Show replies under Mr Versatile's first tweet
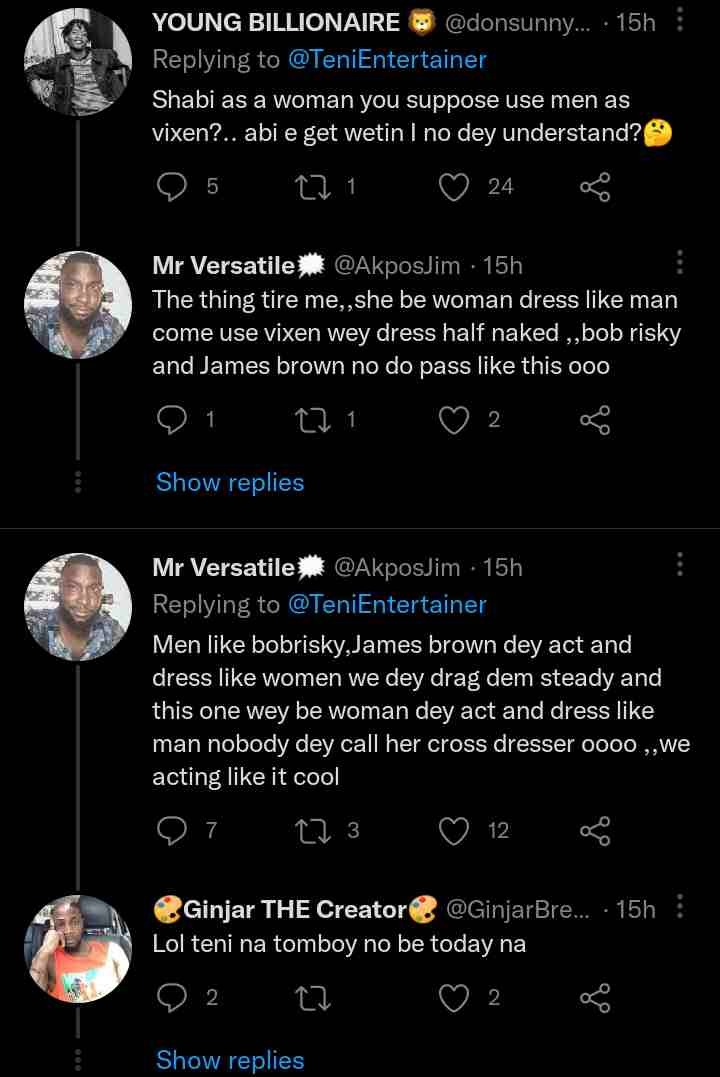Viewport: 720px width, 1077px height. coord(230,482)
